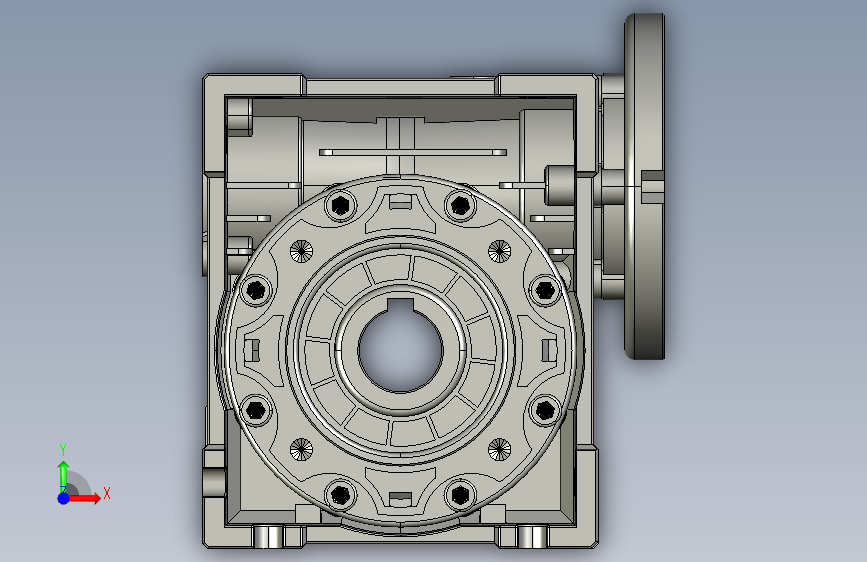
Task: Click the green Y axis arrow of triad
Action: (63, 476)
